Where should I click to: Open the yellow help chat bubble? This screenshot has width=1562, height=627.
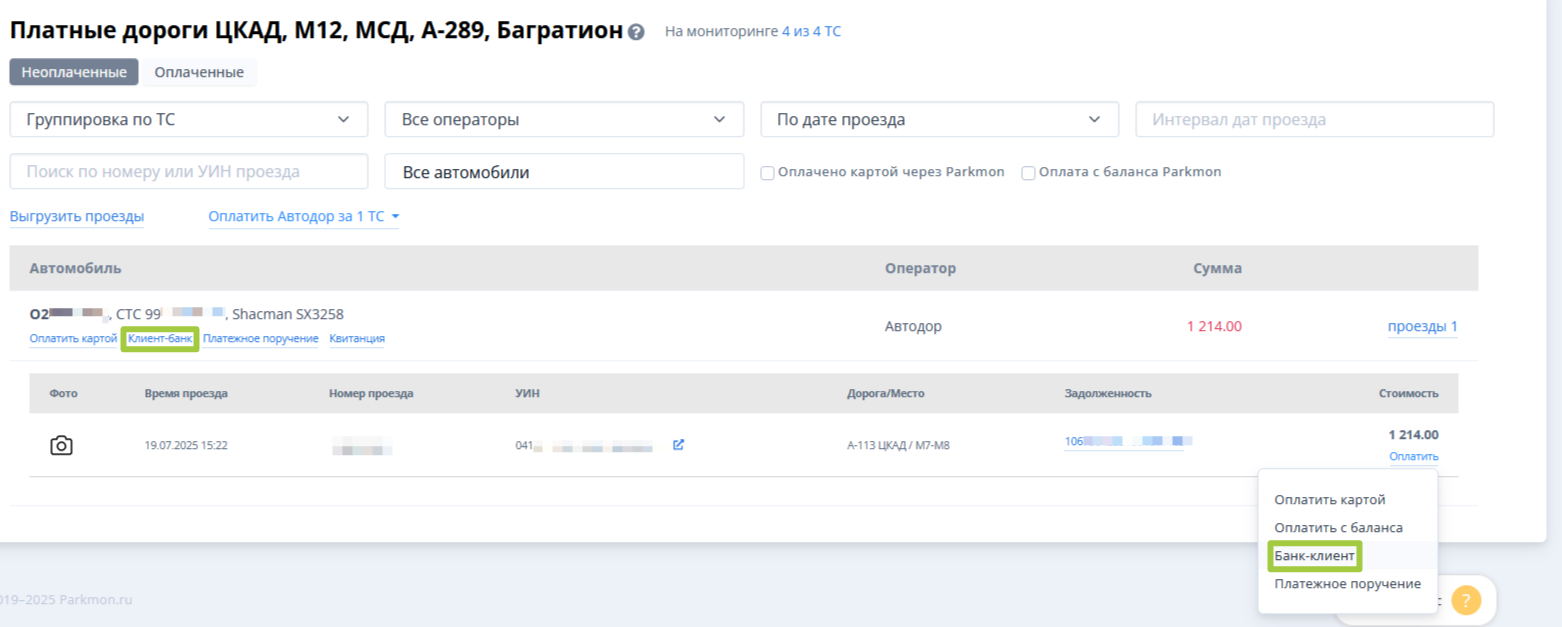(x=1465, y=600)
